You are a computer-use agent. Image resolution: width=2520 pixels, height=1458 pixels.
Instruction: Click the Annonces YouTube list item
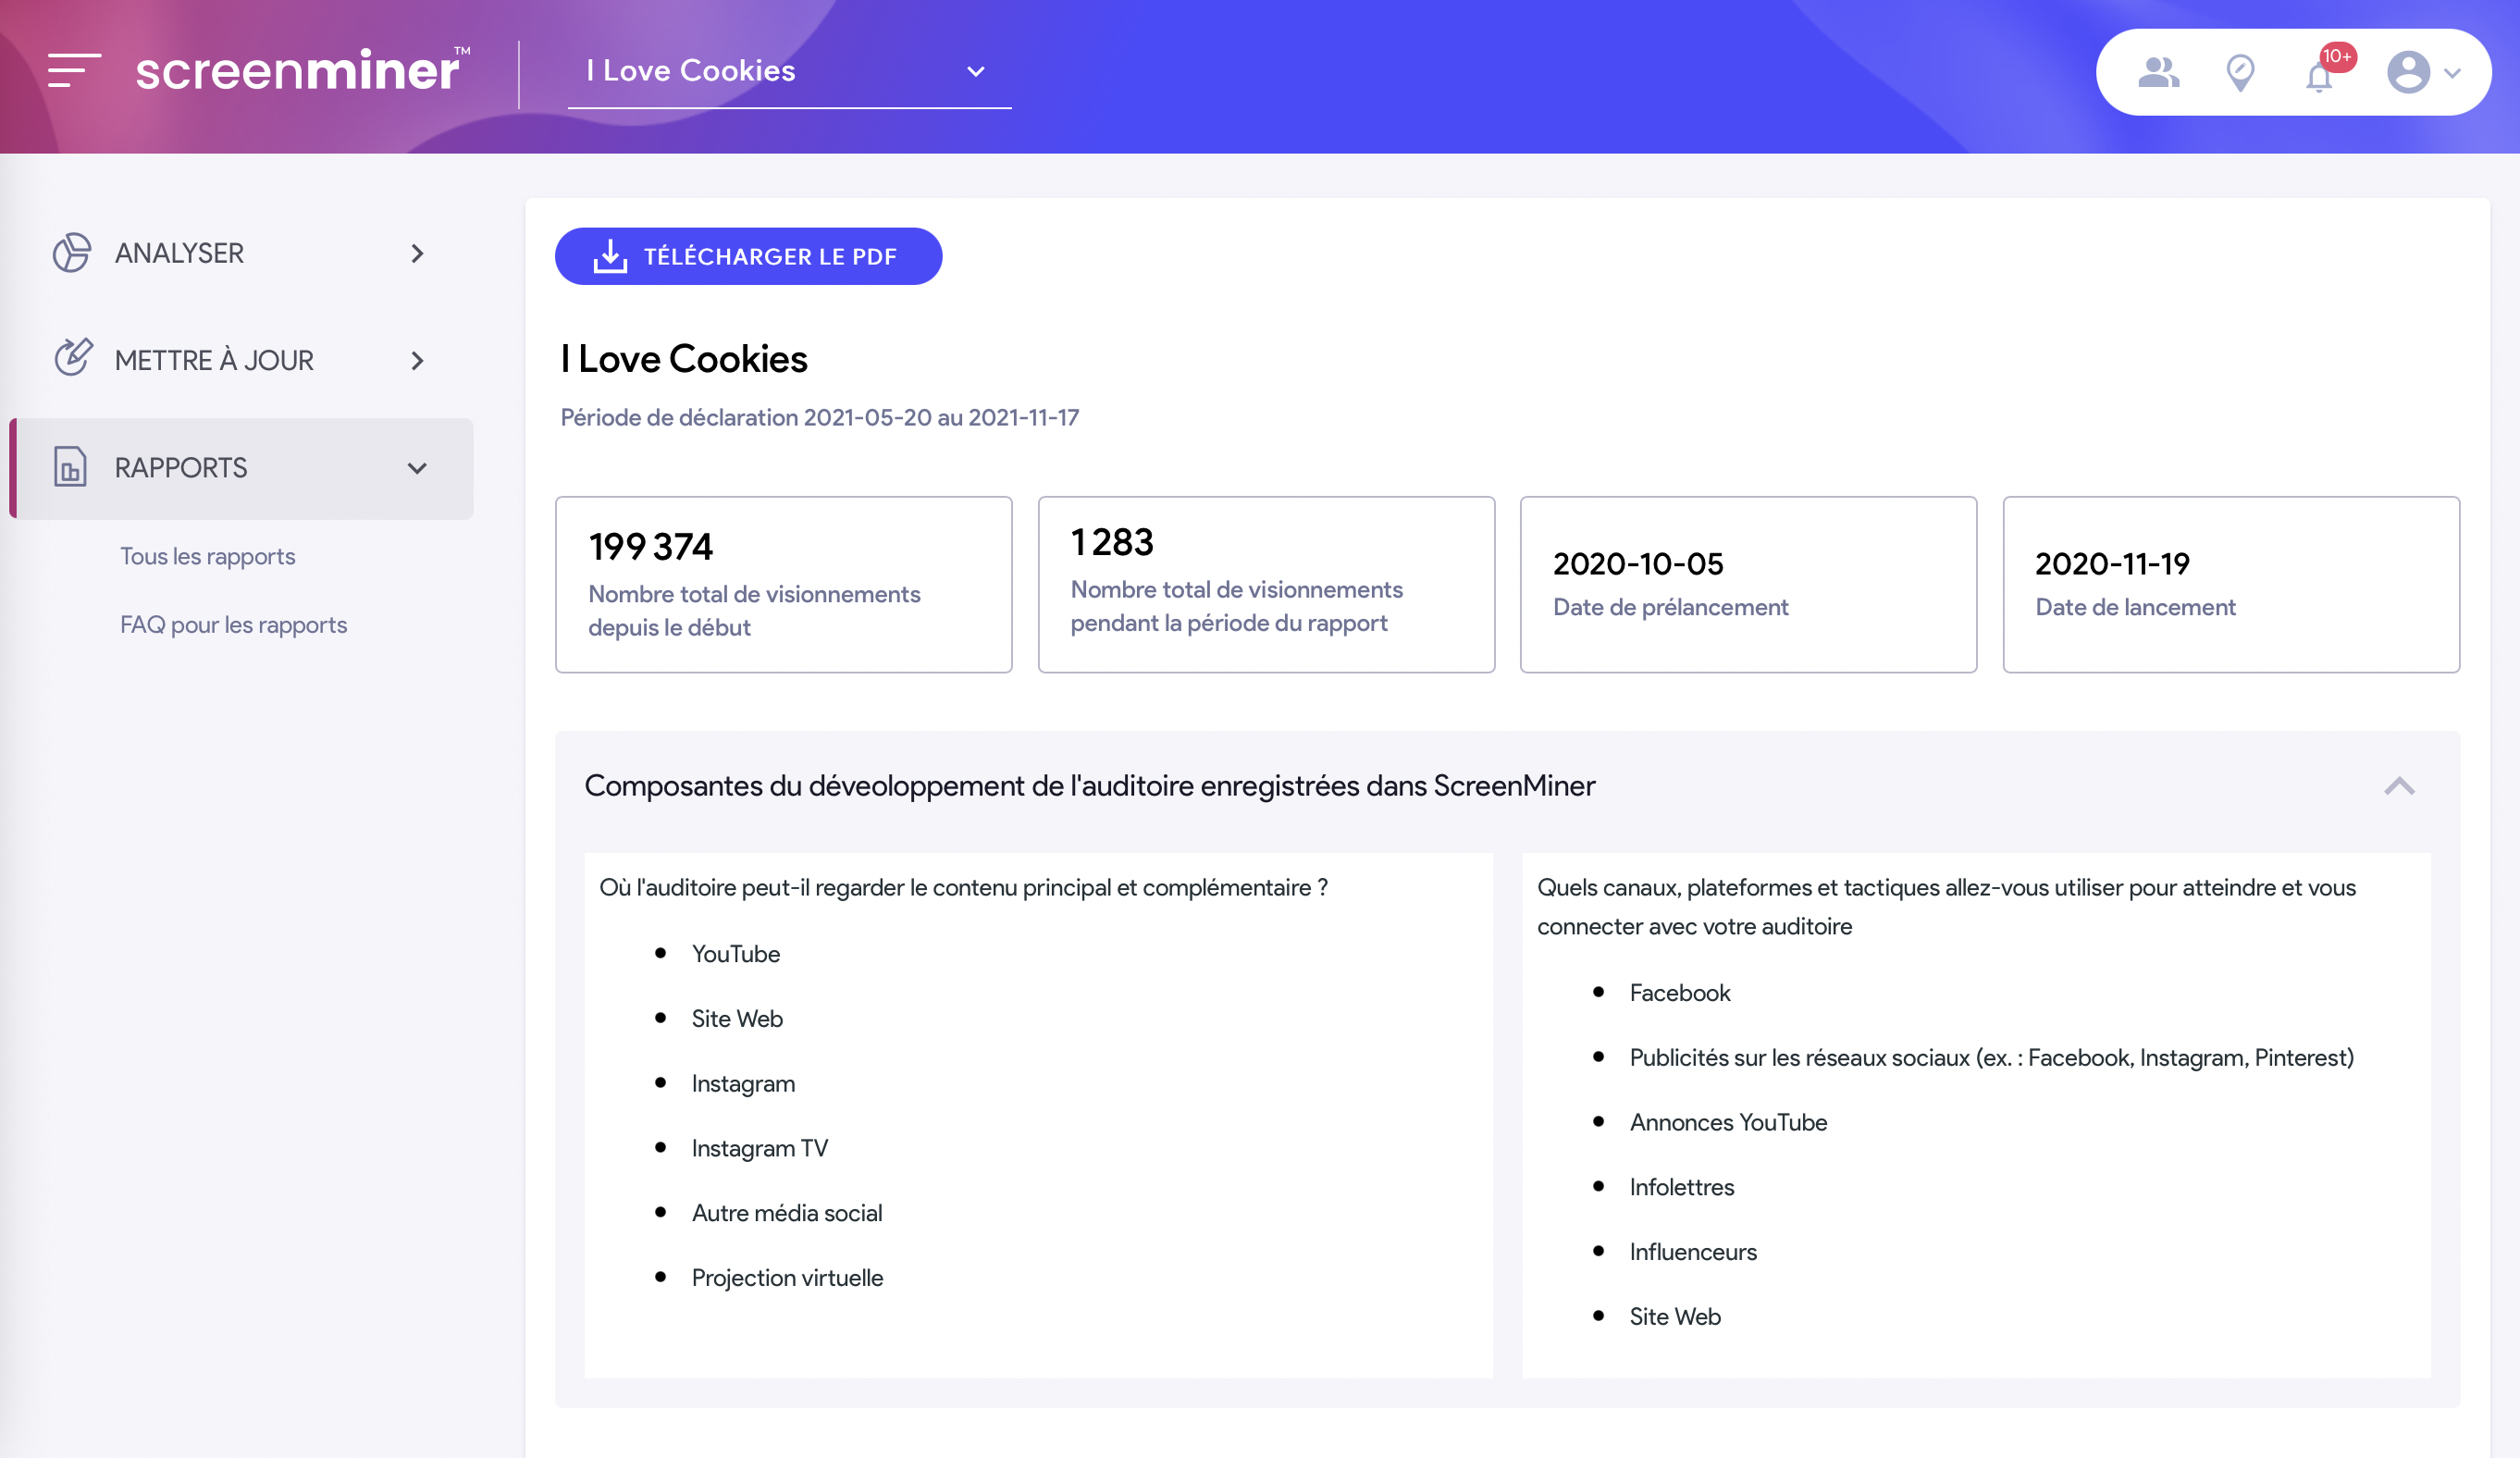(1729, 1122)
